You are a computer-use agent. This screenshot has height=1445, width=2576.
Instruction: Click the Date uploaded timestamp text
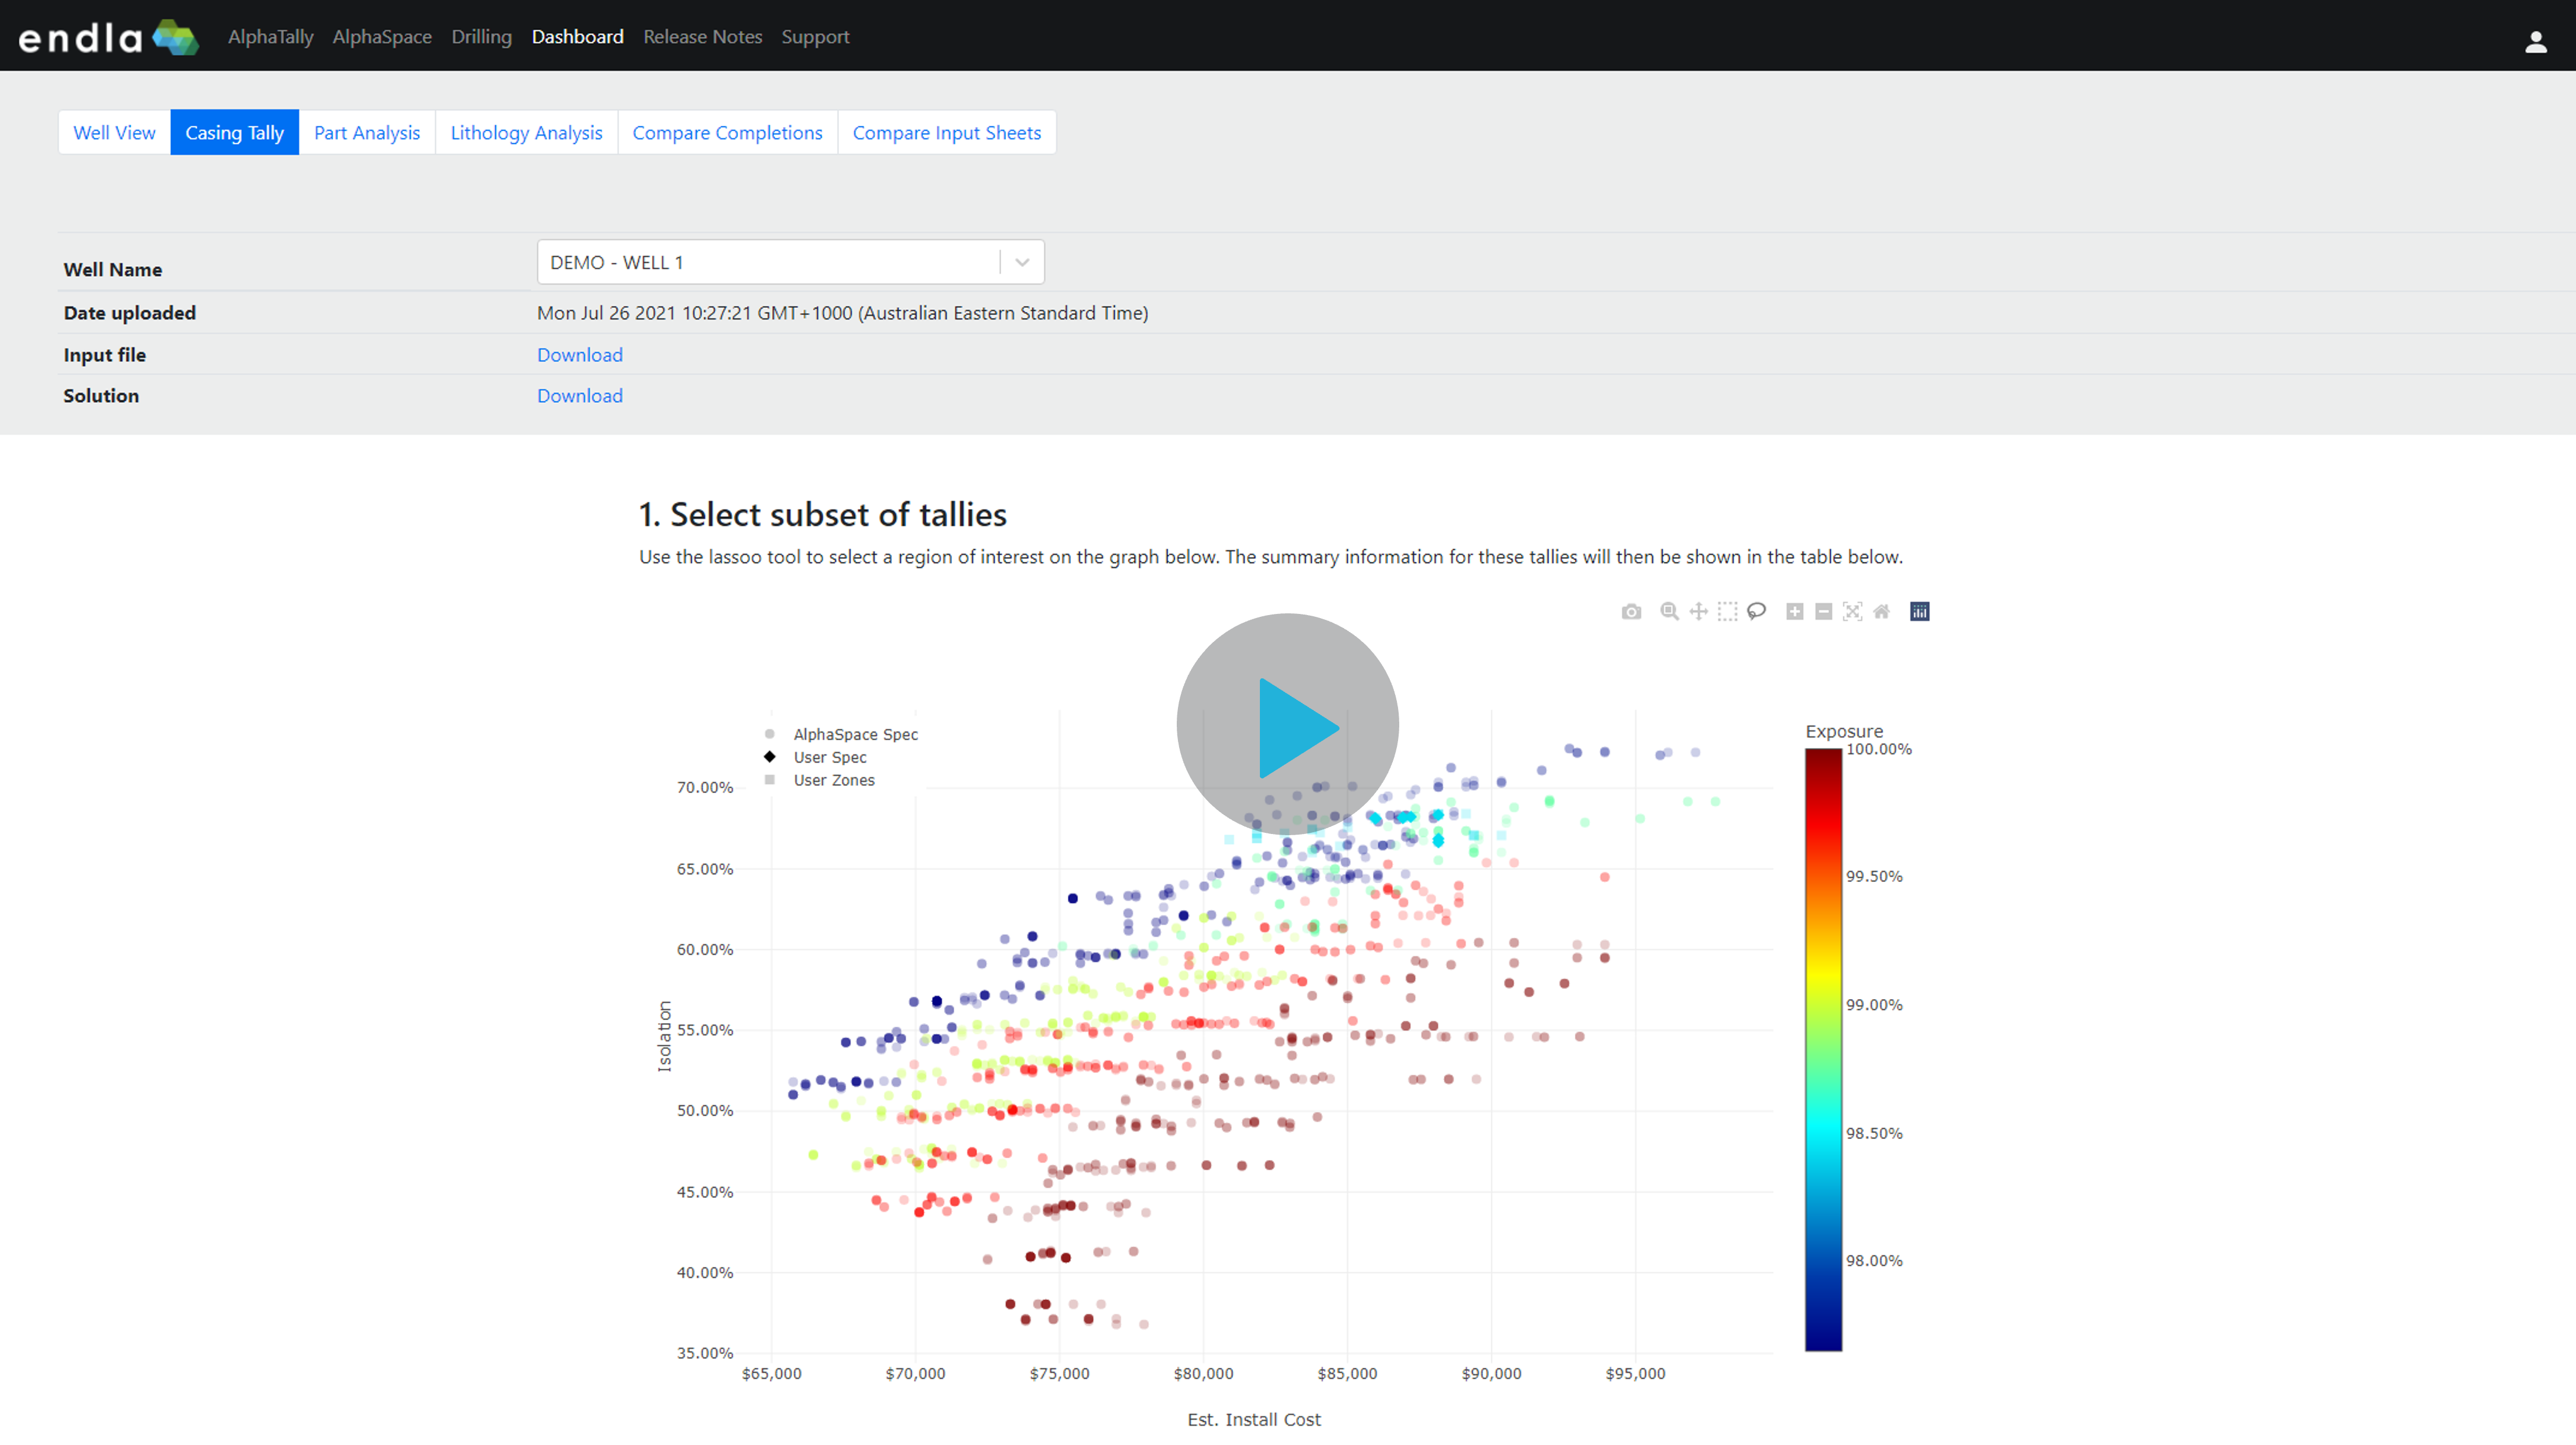pos(842,312)
